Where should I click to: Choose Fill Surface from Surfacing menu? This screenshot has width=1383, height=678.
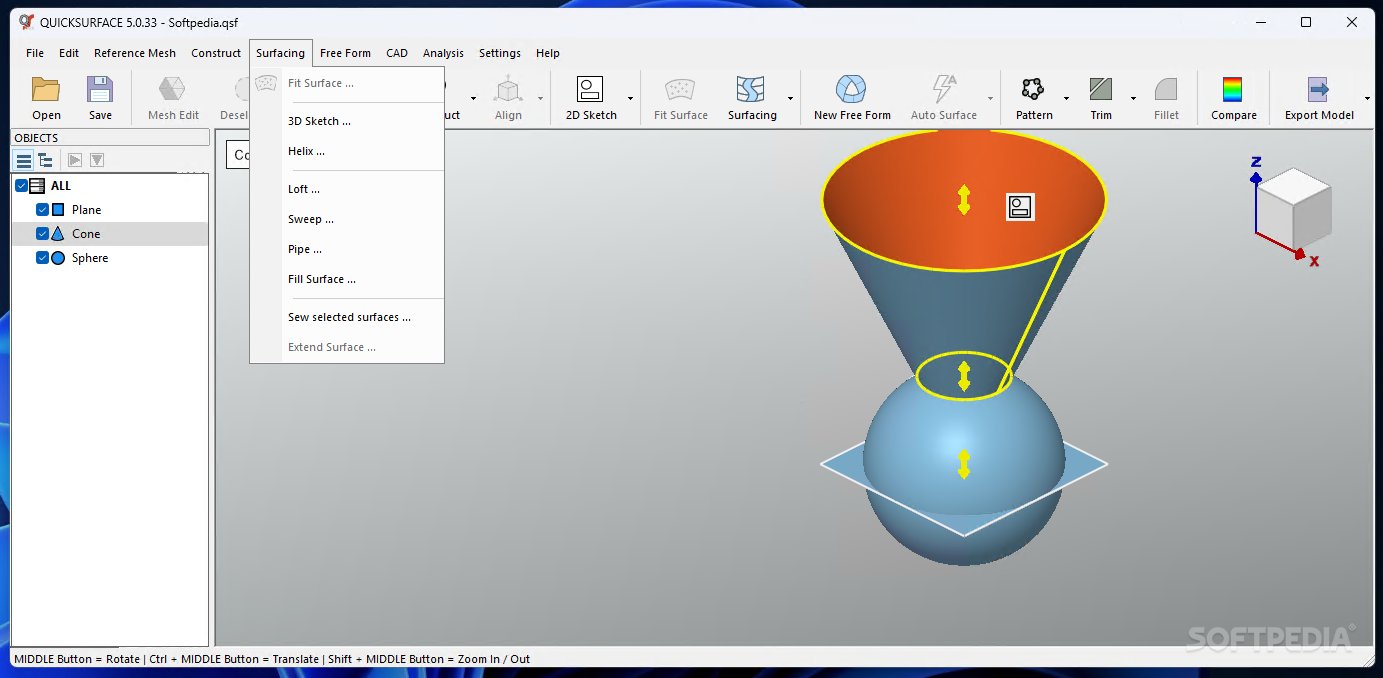click(x=347, y=279)
